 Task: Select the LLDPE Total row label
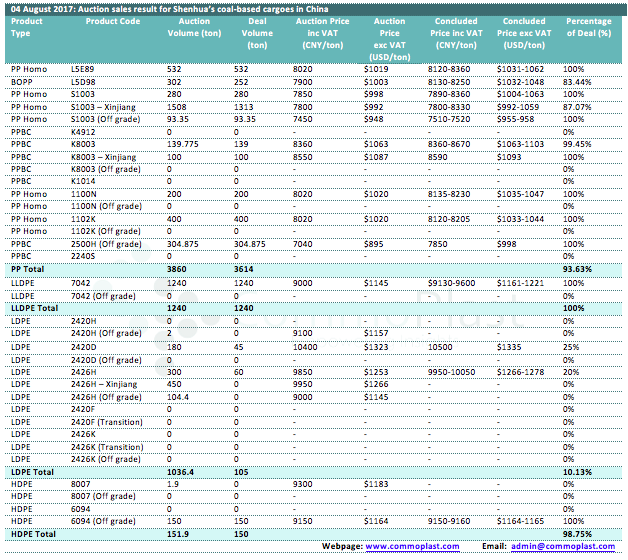coord(33,307)
